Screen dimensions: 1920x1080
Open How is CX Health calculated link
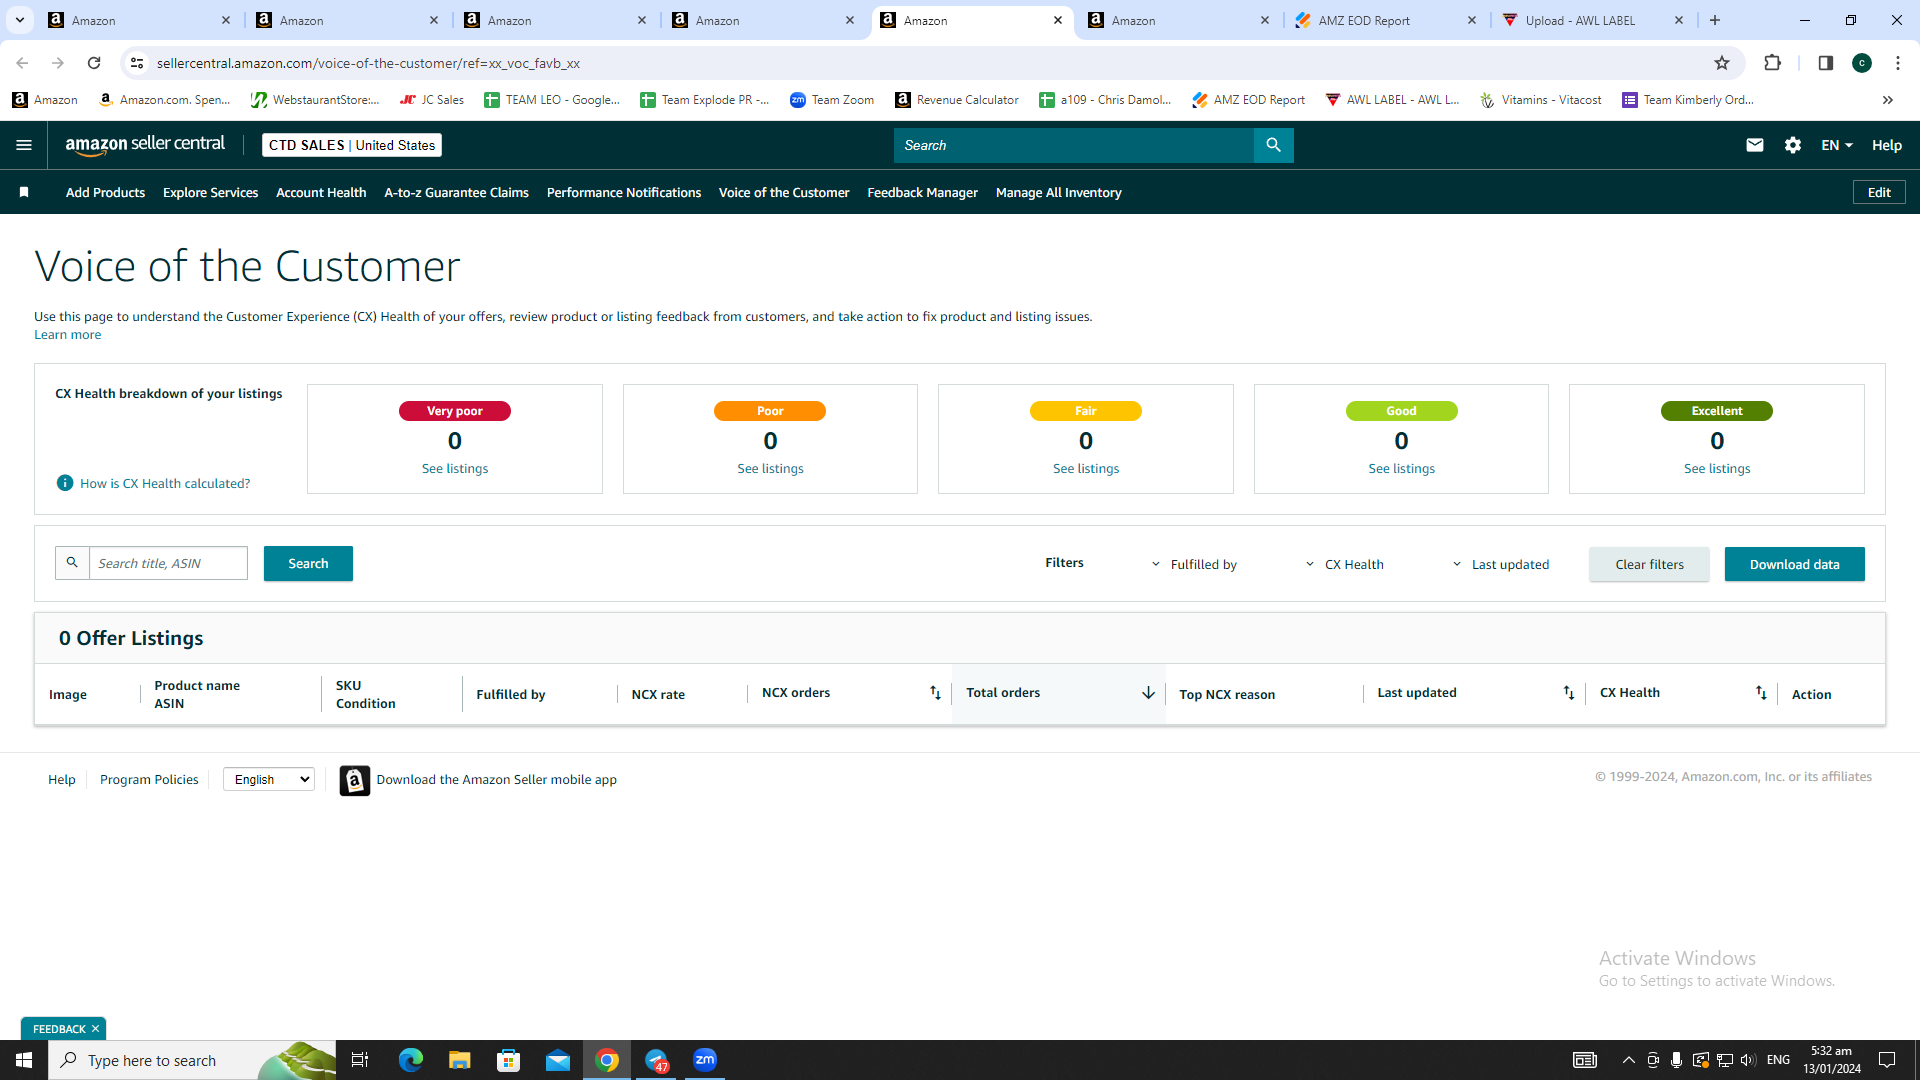point(165,483)
